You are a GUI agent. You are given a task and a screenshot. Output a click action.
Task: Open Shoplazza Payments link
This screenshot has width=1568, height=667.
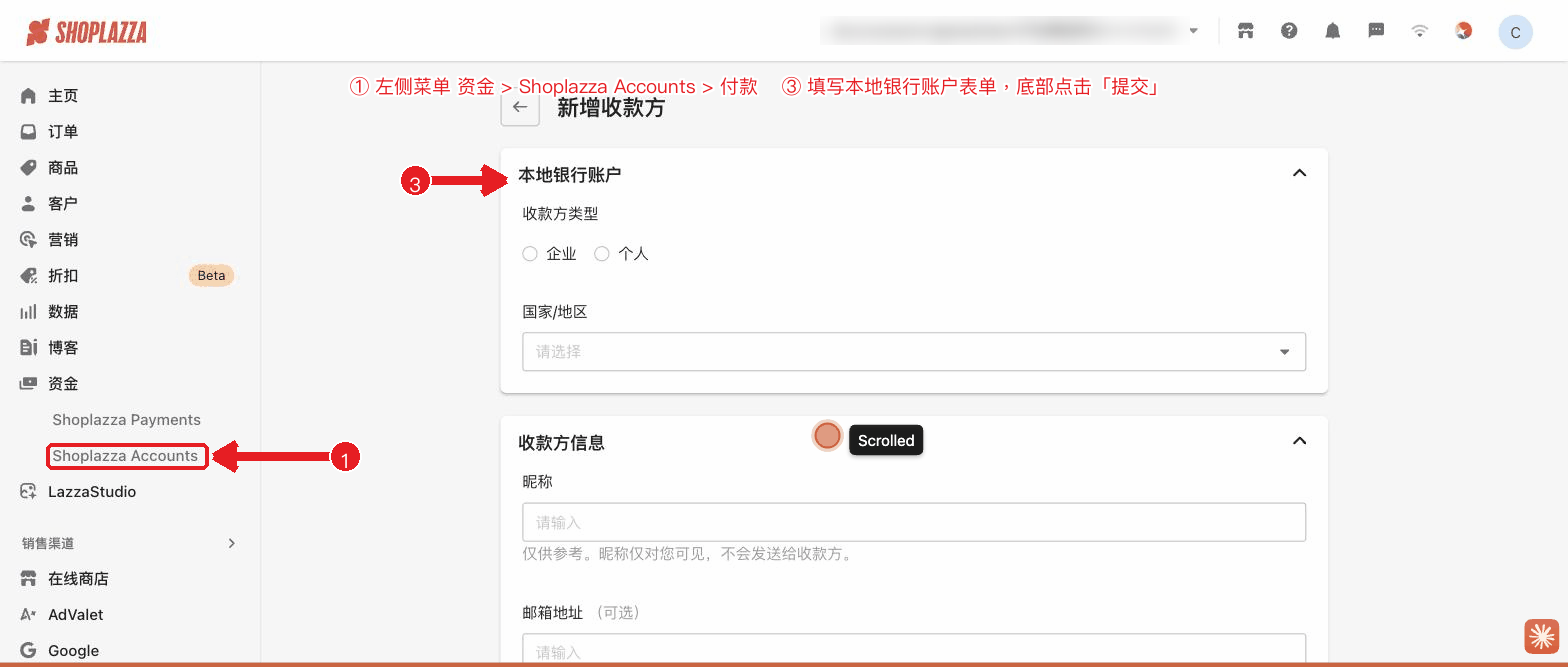(127, 420)
